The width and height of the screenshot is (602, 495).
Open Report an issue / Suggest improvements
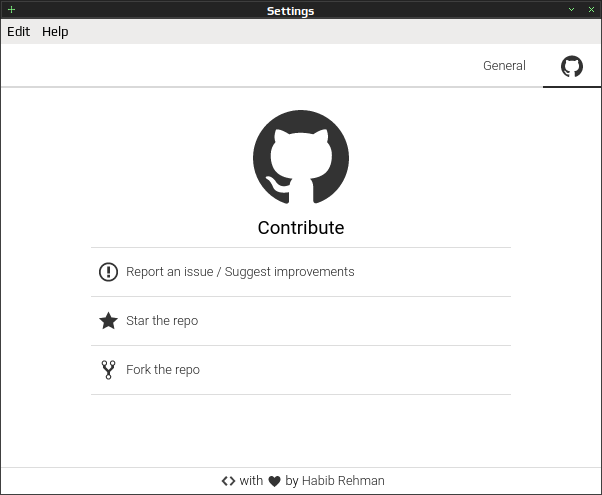pos(301,272)
